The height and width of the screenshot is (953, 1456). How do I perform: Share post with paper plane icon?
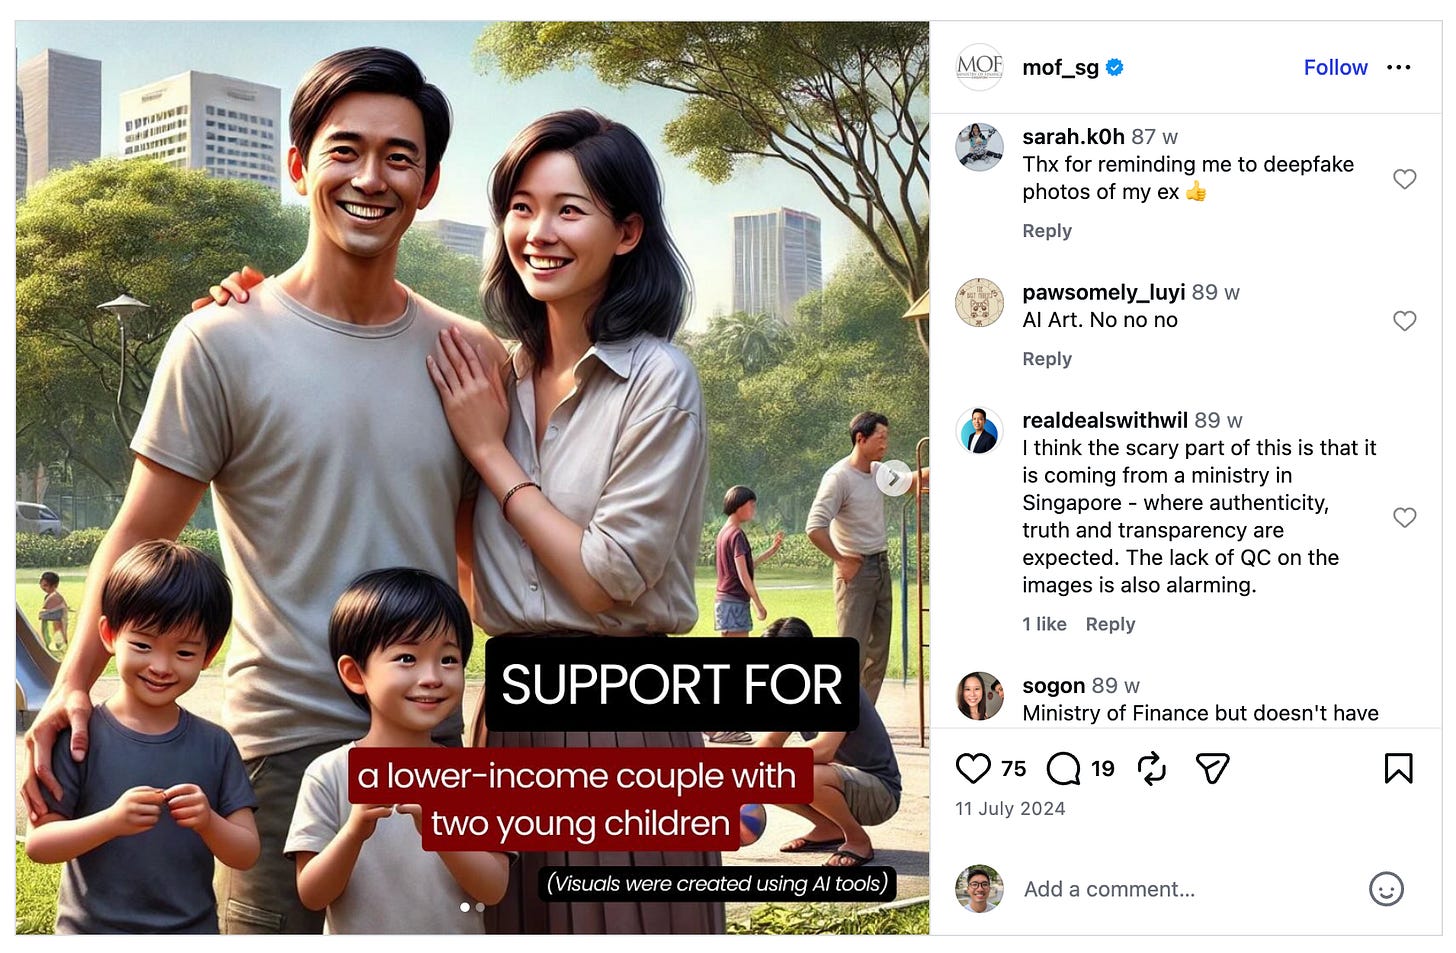coord(1212,768)
